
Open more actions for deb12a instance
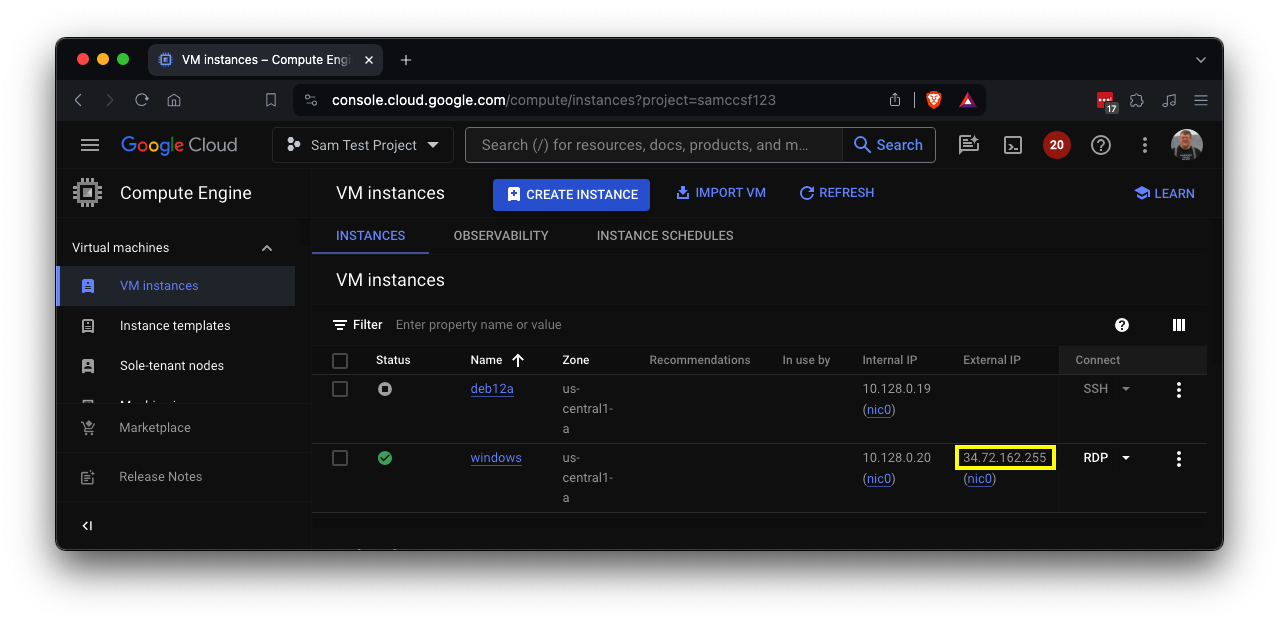point(1178,390)
